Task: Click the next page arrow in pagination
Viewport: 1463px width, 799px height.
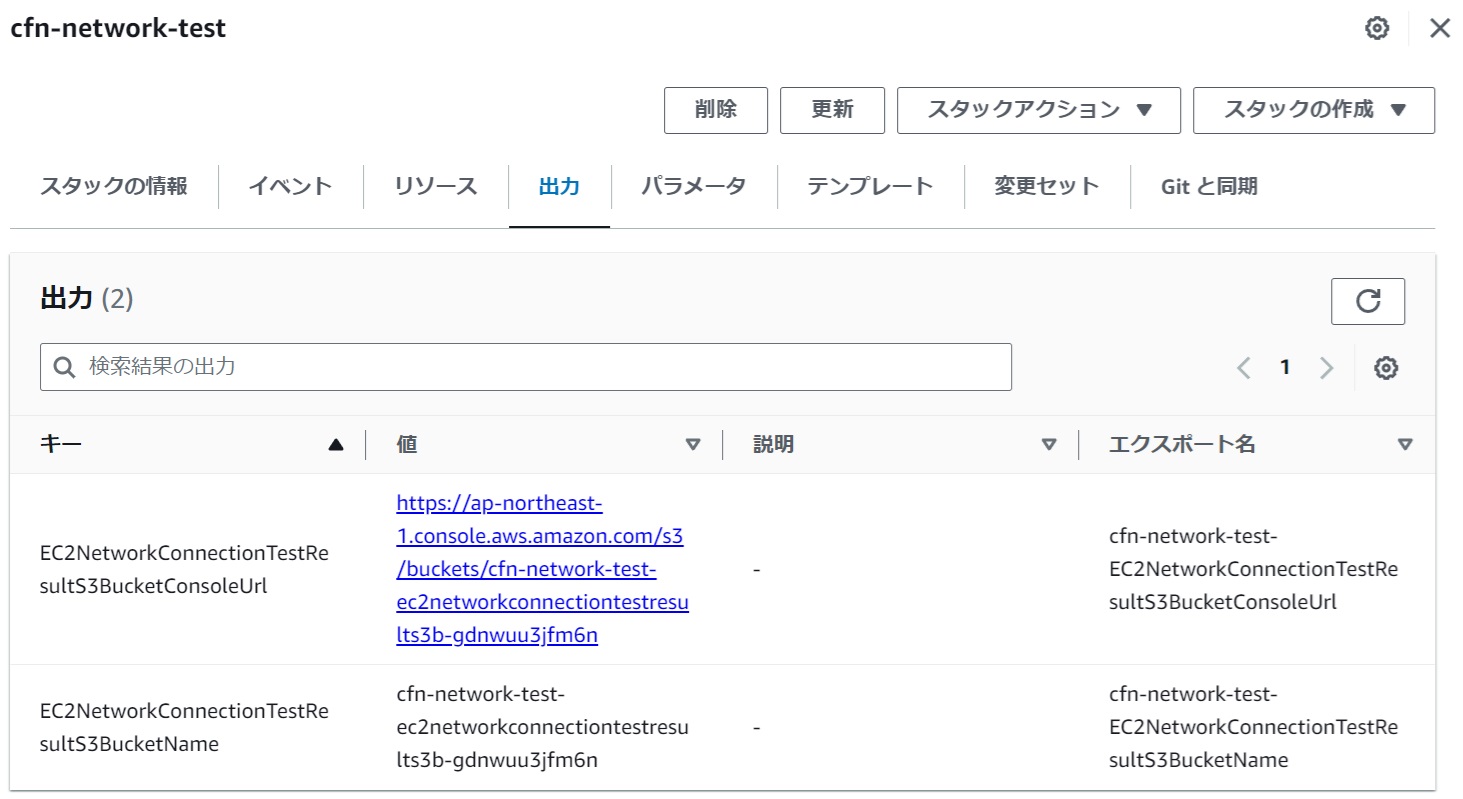Action: pyautogui.click(x=1326, y=368)
